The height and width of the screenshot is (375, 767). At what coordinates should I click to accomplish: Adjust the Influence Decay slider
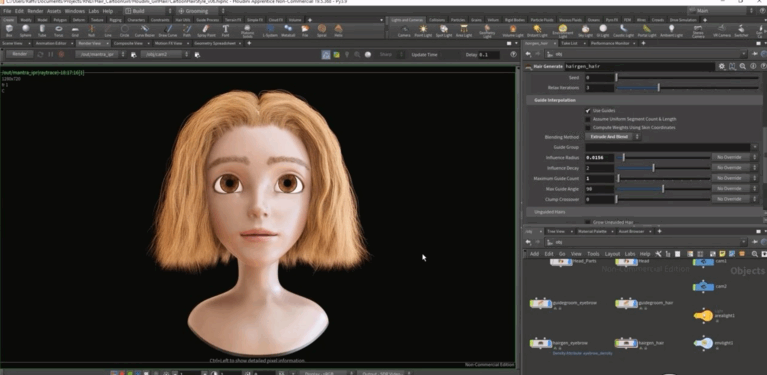(x=663, y=168)
